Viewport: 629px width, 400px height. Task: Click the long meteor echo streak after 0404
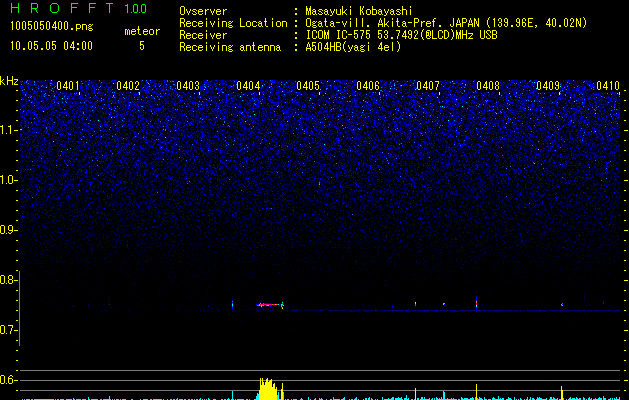[270, 305]
